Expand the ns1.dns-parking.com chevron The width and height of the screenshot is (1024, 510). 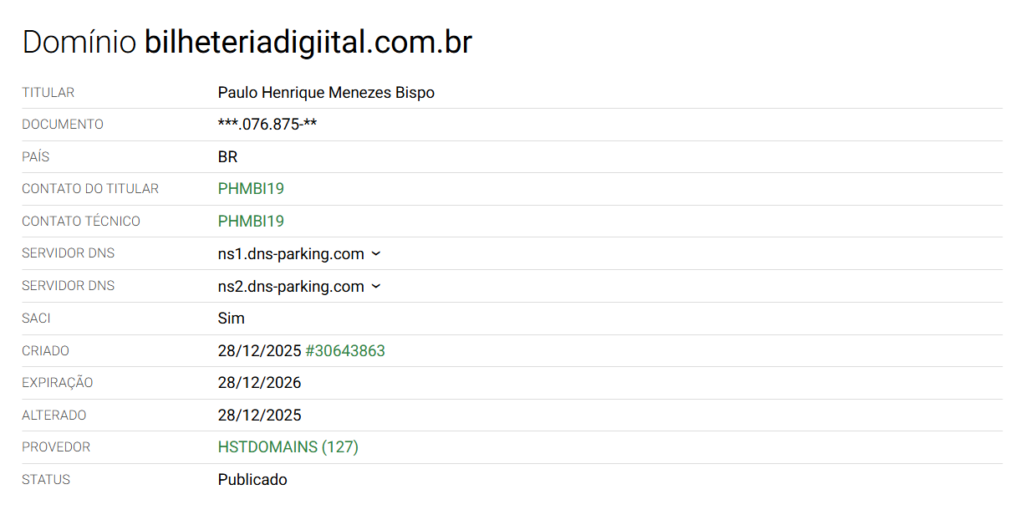(376, 254)
